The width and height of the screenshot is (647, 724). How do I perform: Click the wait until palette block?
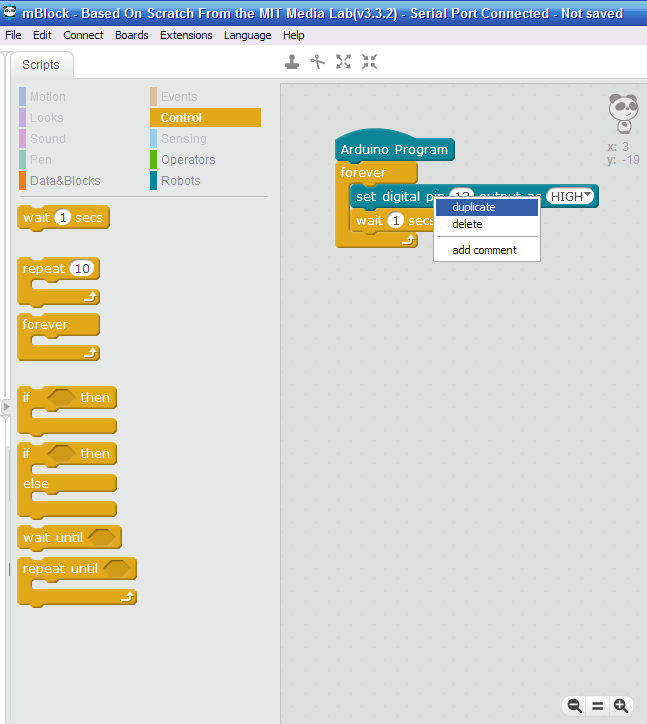(69, 537)
